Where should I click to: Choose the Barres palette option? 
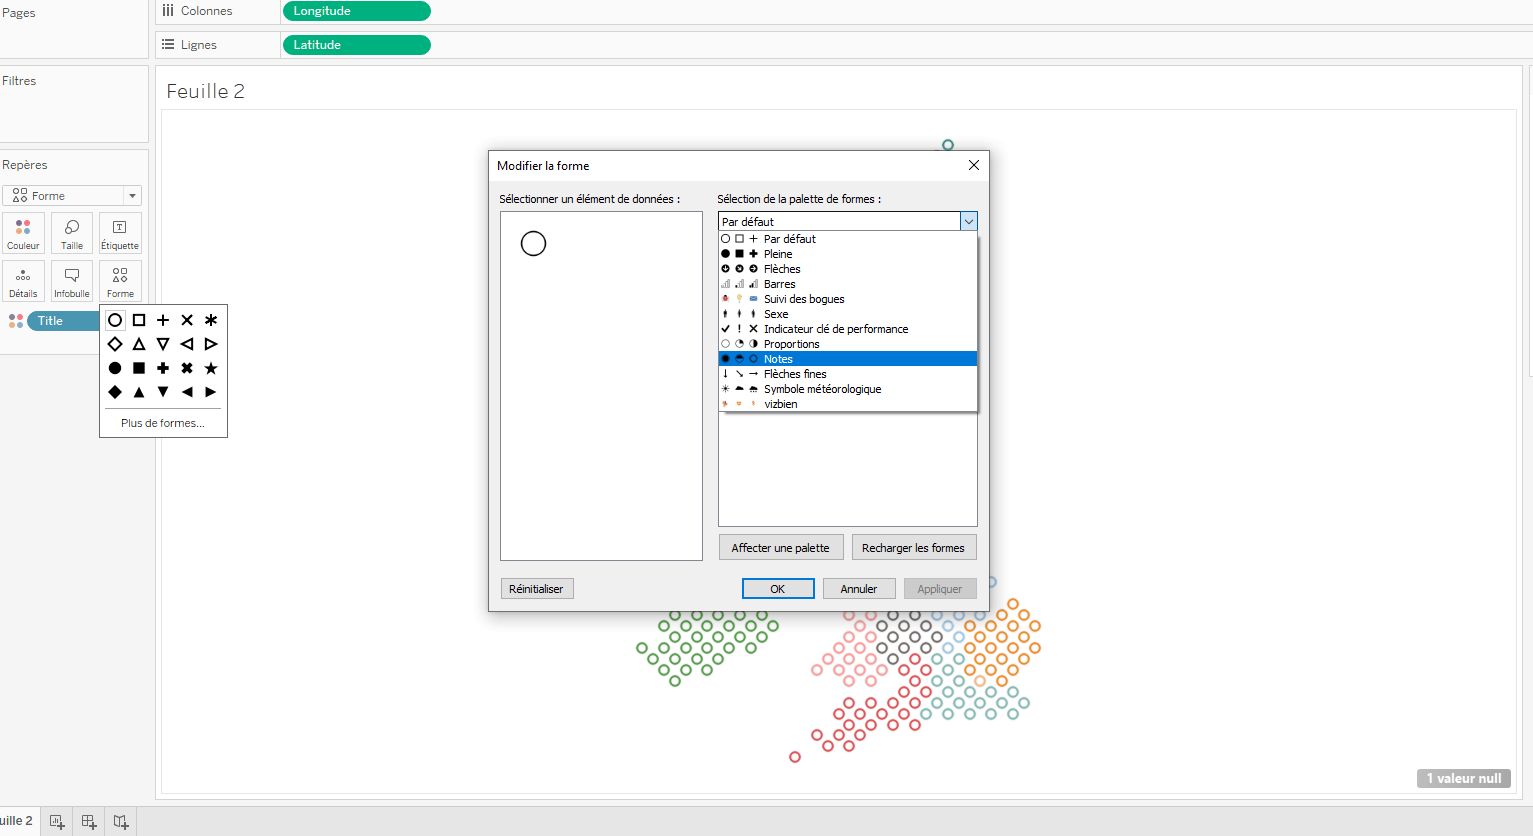(x=848, y=284)
